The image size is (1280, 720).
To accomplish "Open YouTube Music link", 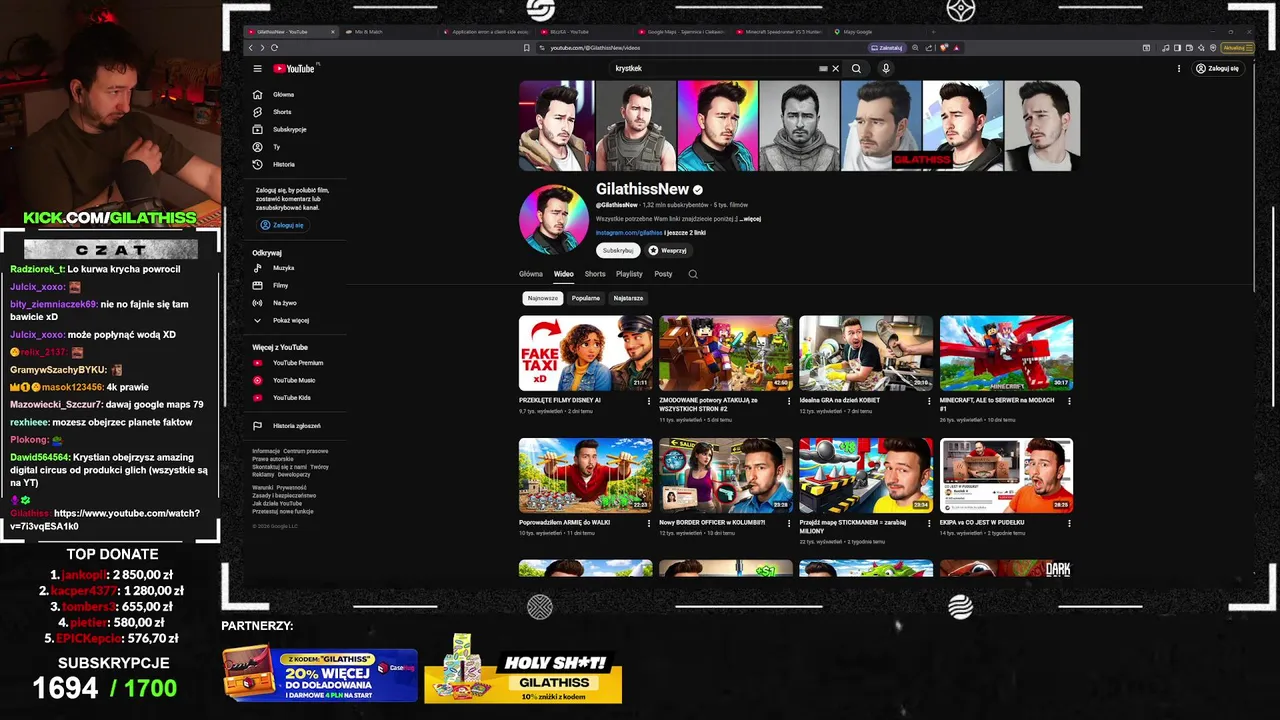I will tap(293, 380).
